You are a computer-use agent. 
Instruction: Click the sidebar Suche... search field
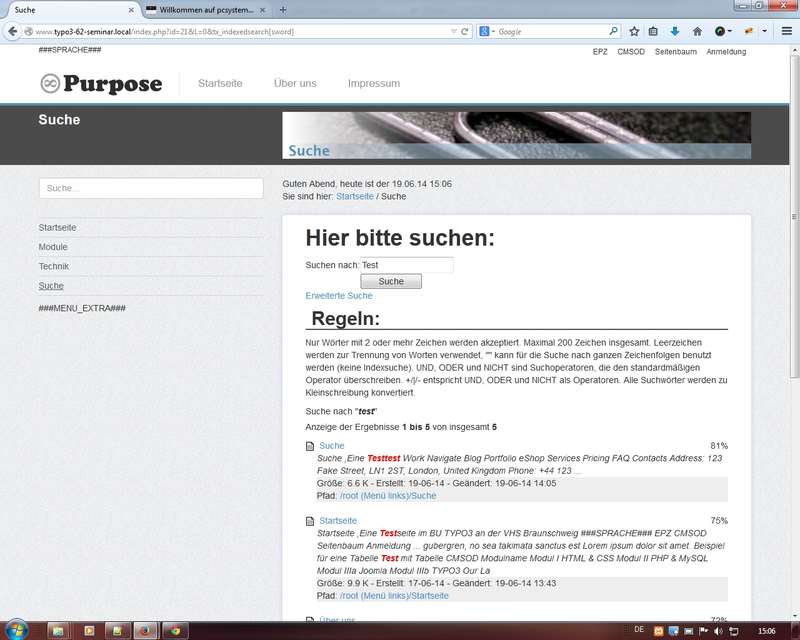point(151,188)
